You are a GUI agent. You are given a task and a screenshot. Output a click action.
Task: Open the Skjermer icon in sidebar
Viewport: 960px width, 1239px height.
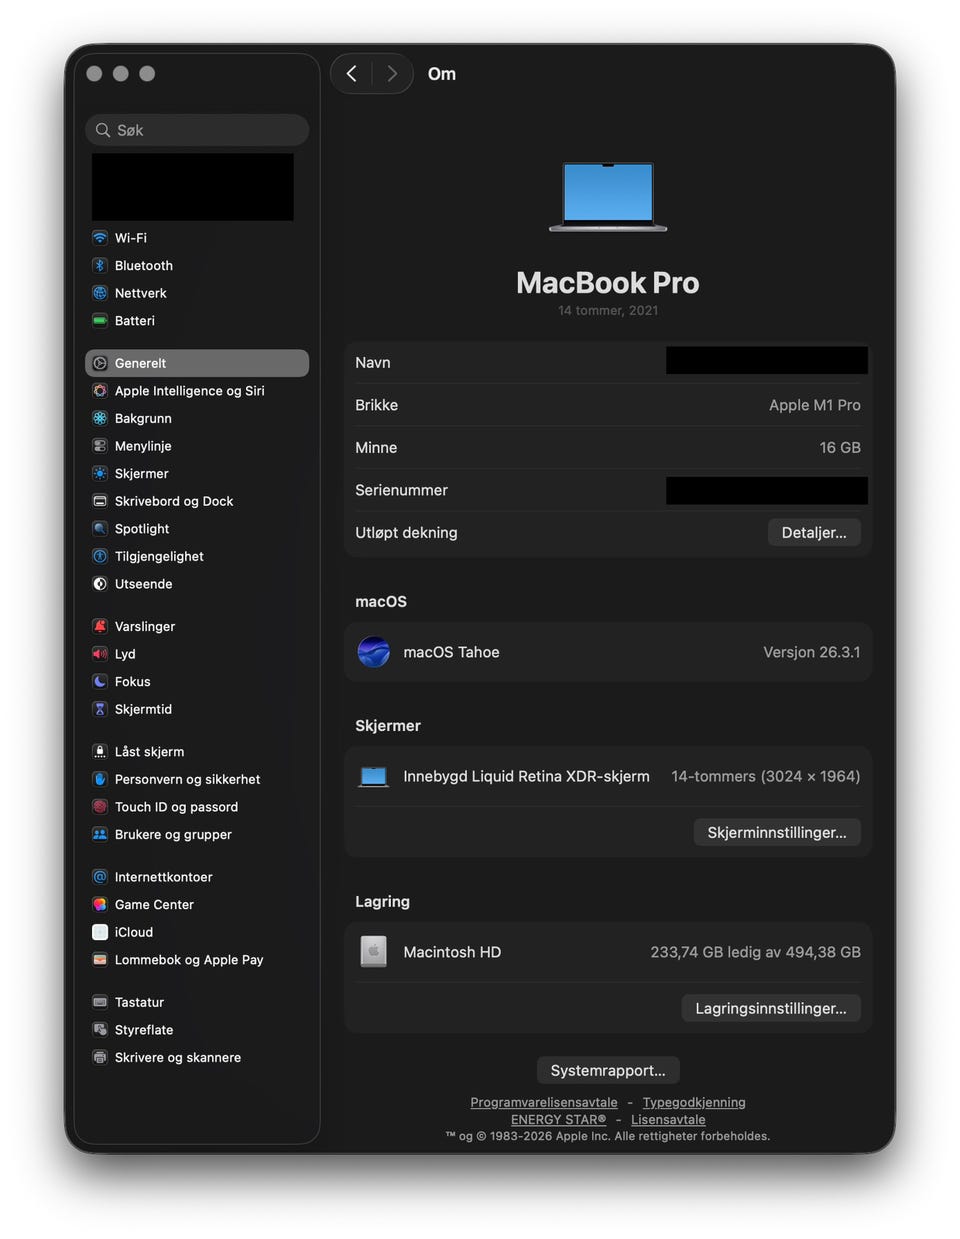100,473
